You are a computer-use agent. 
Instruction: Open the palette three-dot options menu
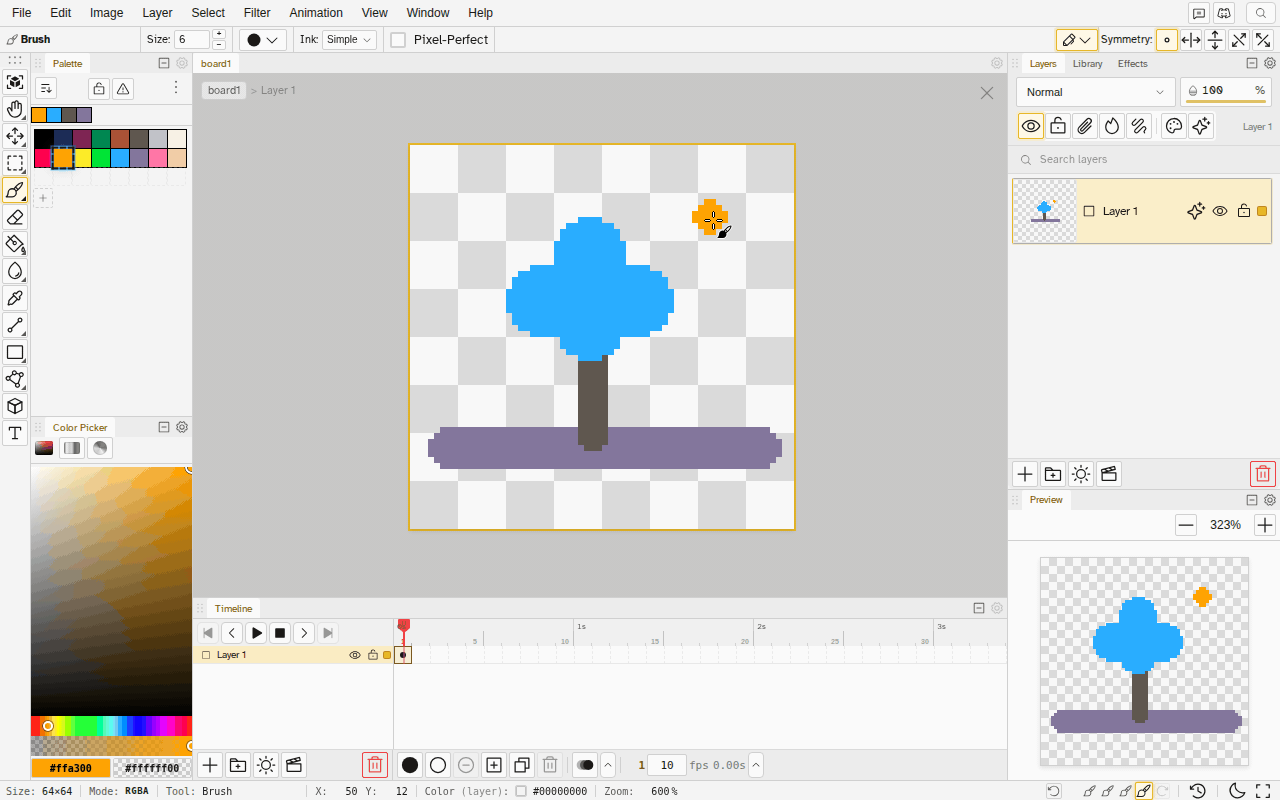point(176,88)
